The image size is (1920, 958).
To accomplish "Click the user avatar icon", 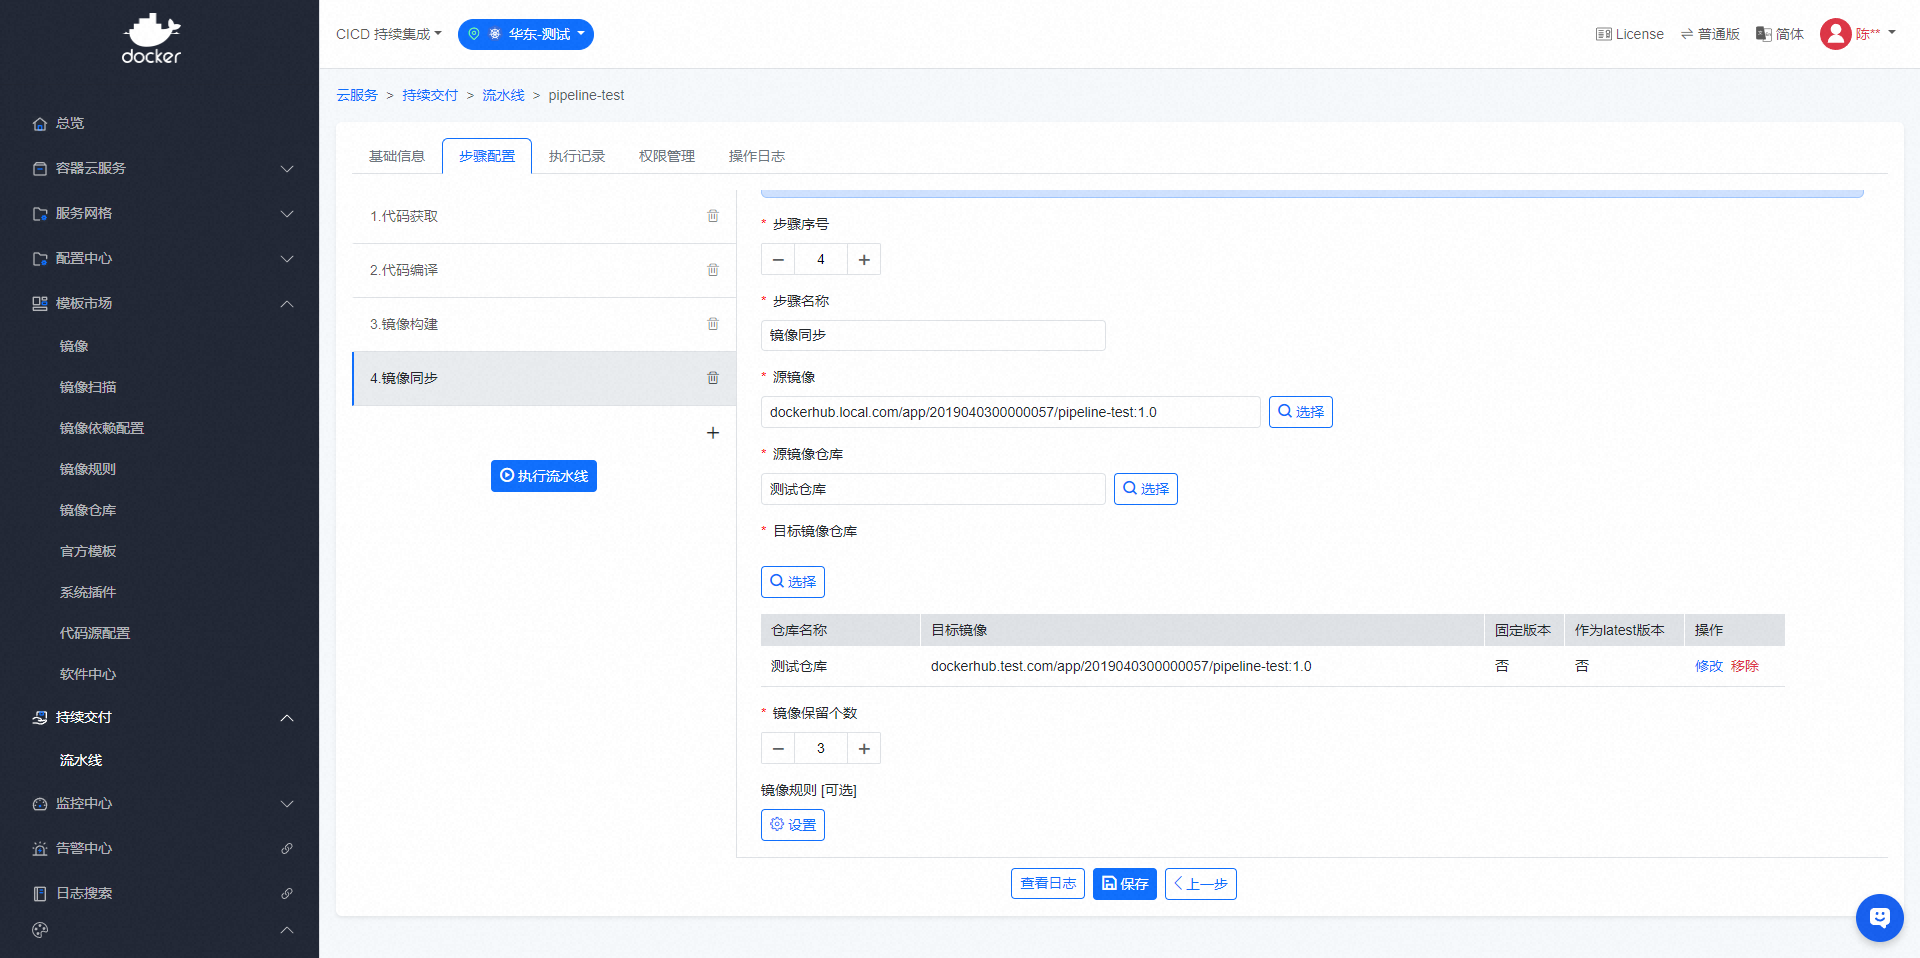I will pyautogui.click(x=1835, y=34).
